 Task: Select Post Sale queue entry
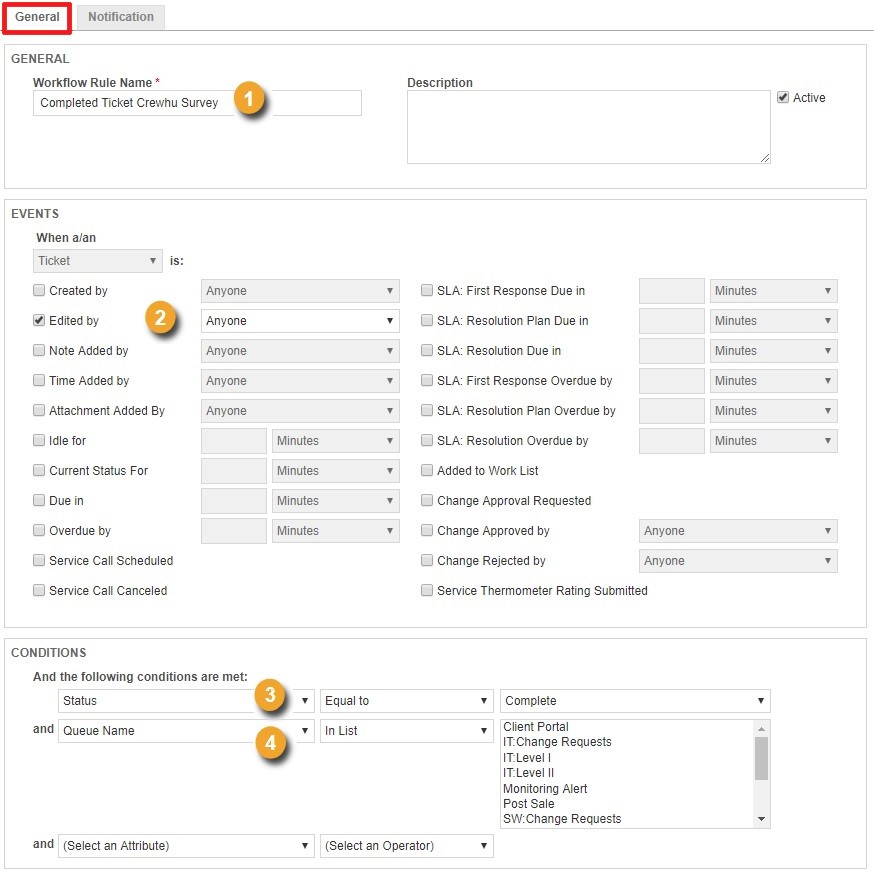(529, 803)
